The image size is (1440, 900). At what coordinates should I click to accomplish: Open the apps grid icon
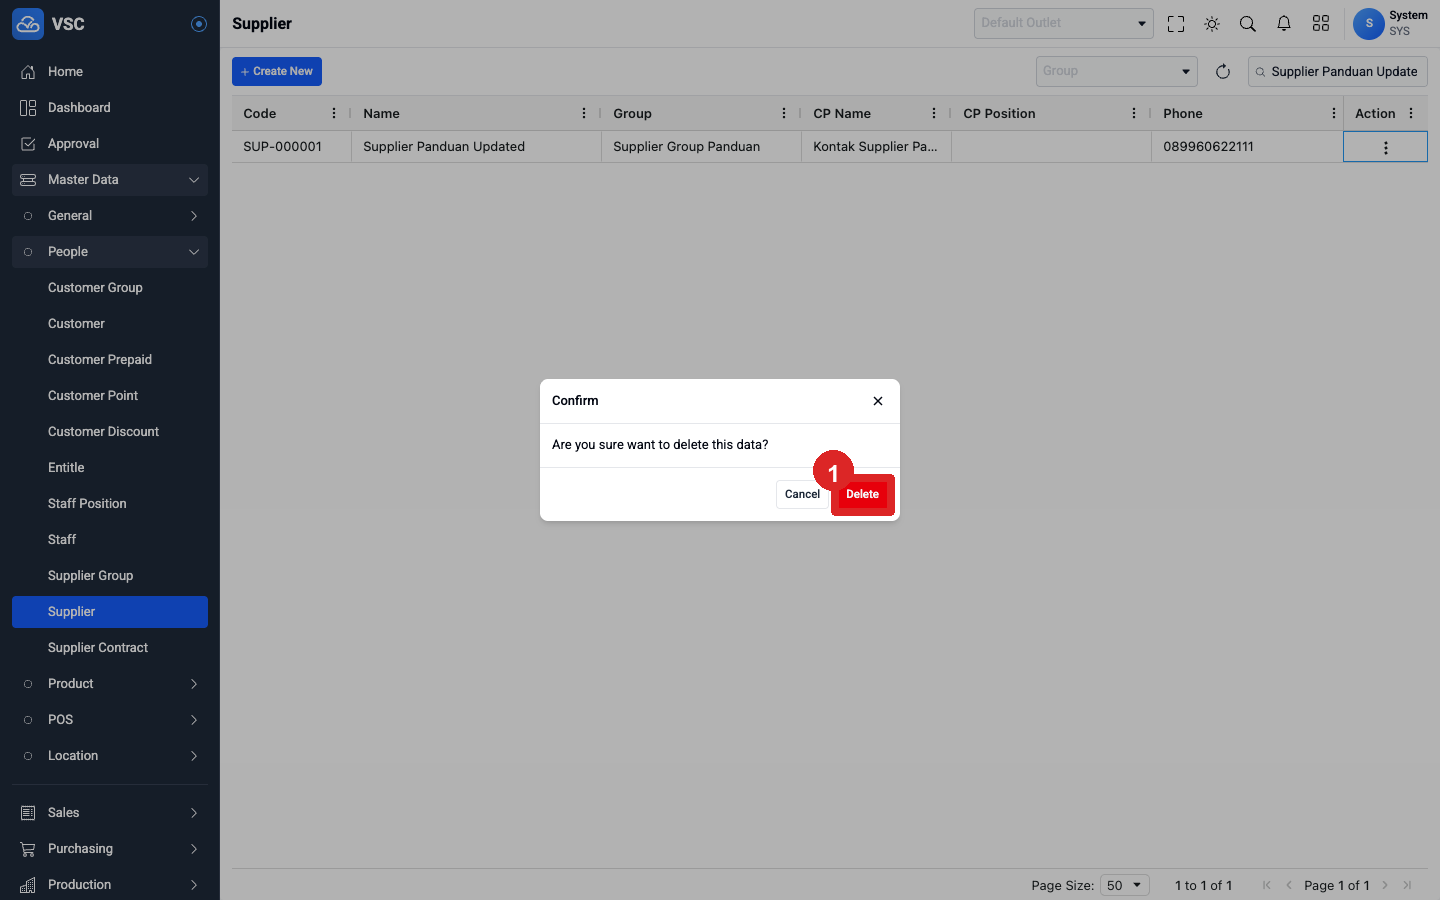(1321, 24)
